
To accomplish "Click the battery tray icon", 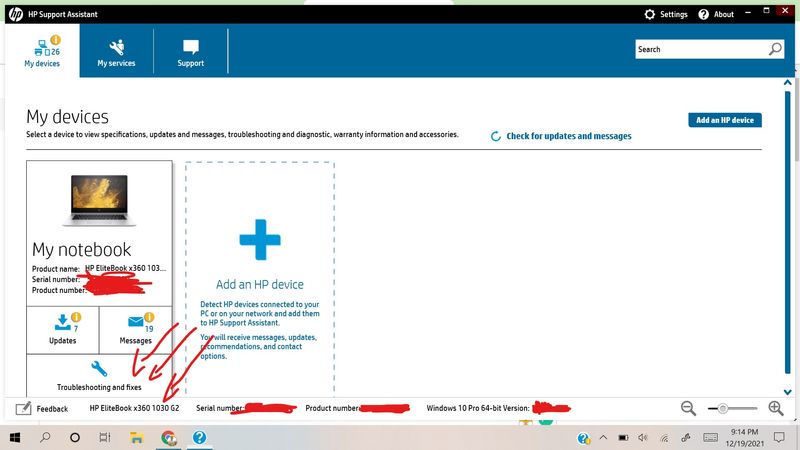I will point(623,438).
